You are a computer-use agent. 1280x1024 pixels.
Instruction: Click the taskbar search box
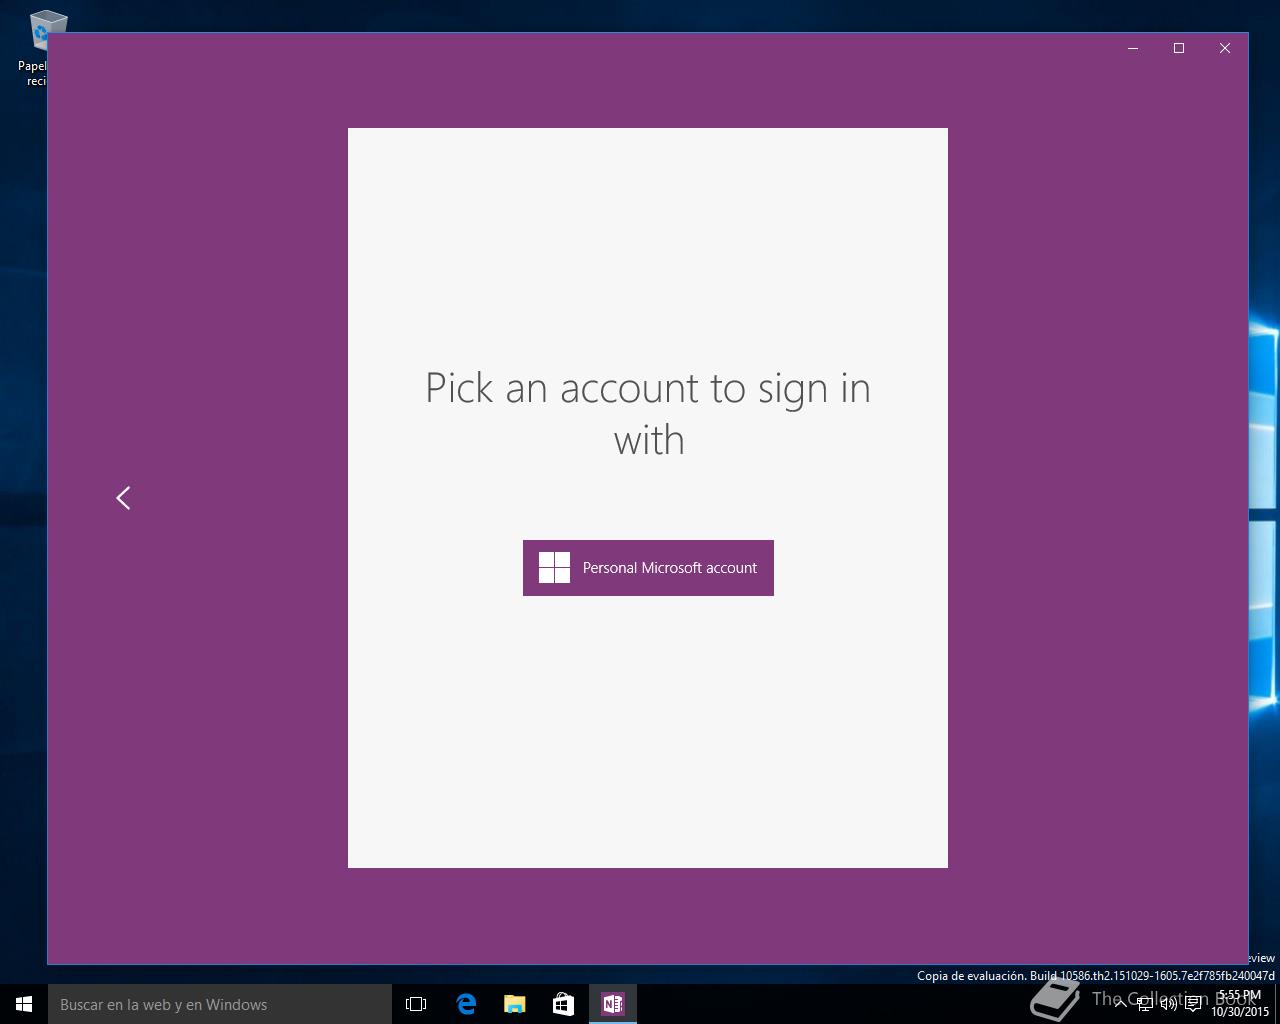click(220, 1004)
